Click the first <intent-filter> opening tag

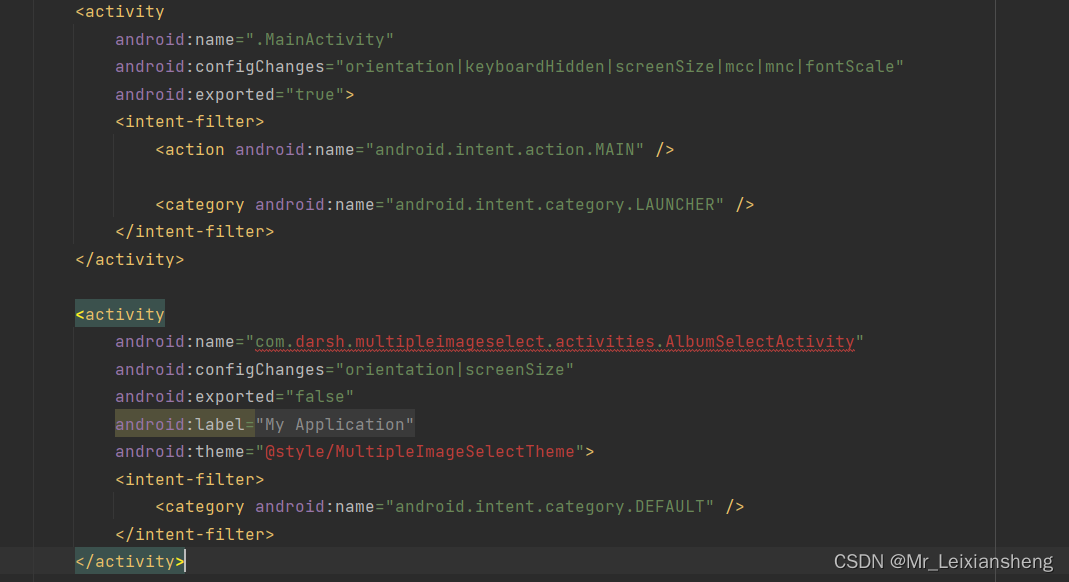pyautogui.click(x=189, y=121)
